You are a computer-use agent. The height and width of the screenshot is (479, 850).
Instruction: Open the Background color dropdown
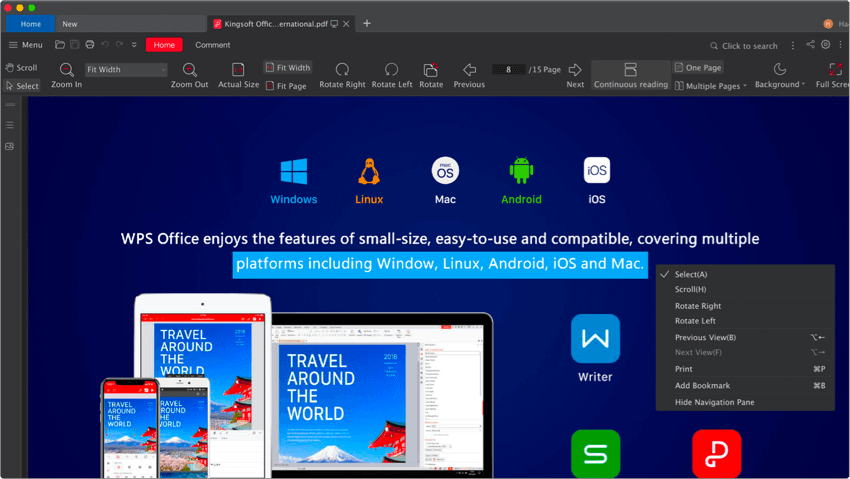click(x=780, y=75)
